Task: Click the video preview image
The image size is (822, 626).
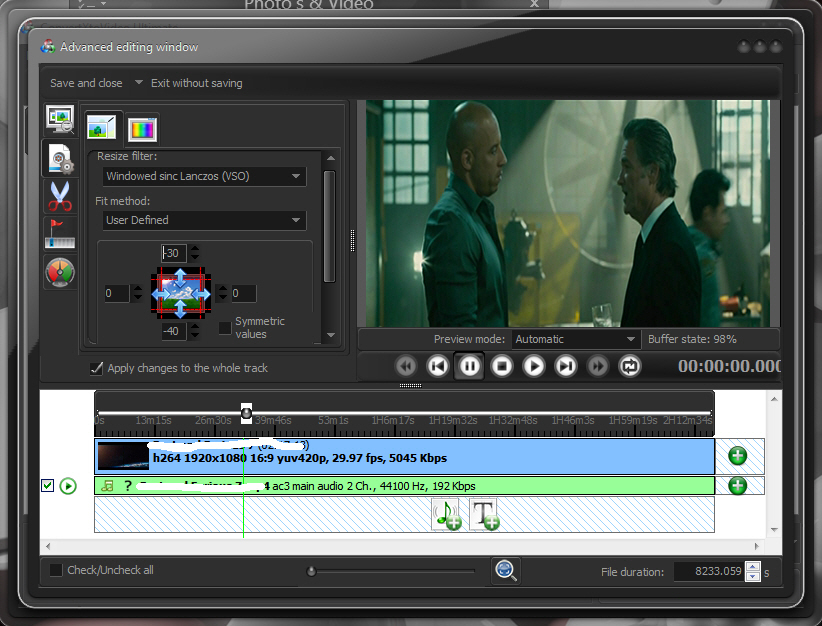Action: point(568,213)
